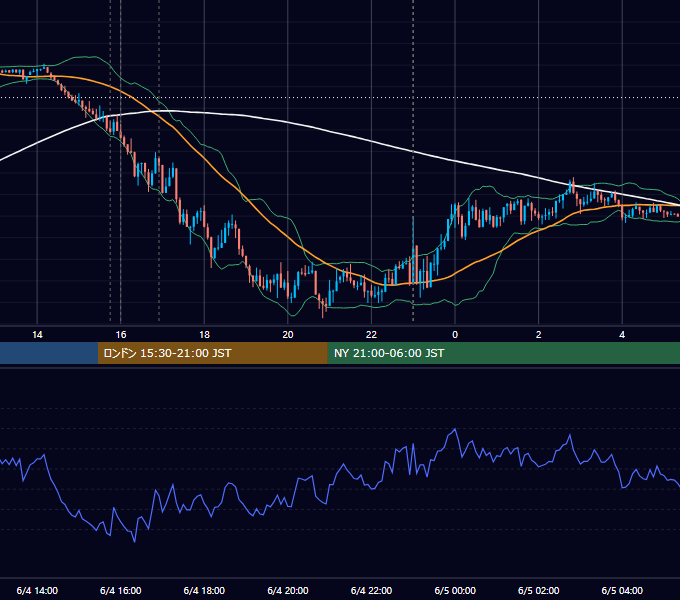Click the oscillator low point after 6/4 16:00
Image resolution: width=680 pixels, height=600 pixels.
[x=134, y=541]
